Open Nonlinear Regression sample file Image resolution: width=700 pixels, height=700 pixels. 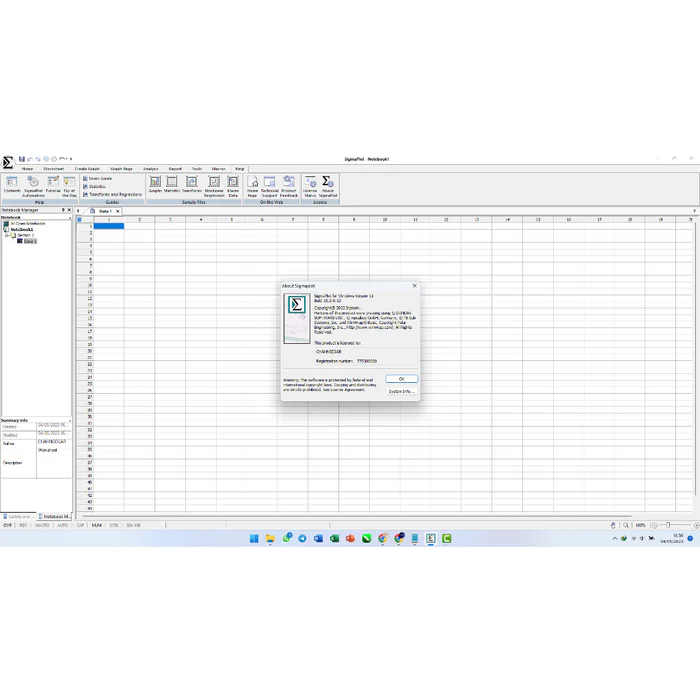pyautogui.click(x=214, y=186)
